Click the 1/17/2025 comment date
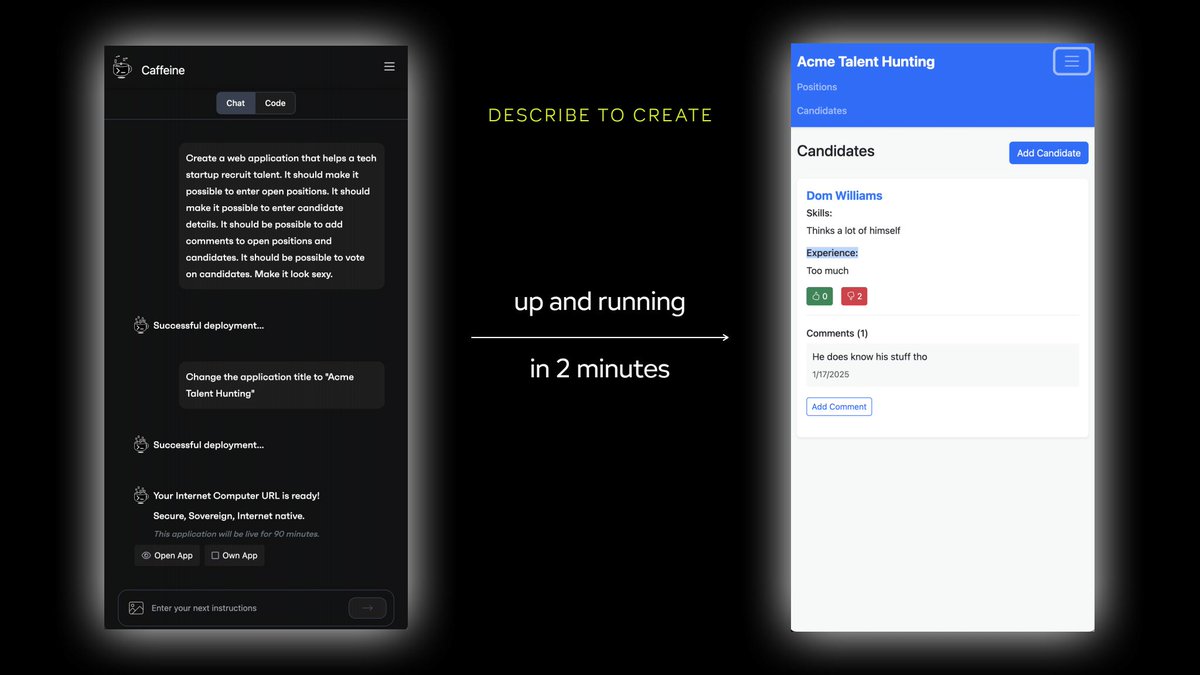The image size is (1200, 675). [830, 375]
